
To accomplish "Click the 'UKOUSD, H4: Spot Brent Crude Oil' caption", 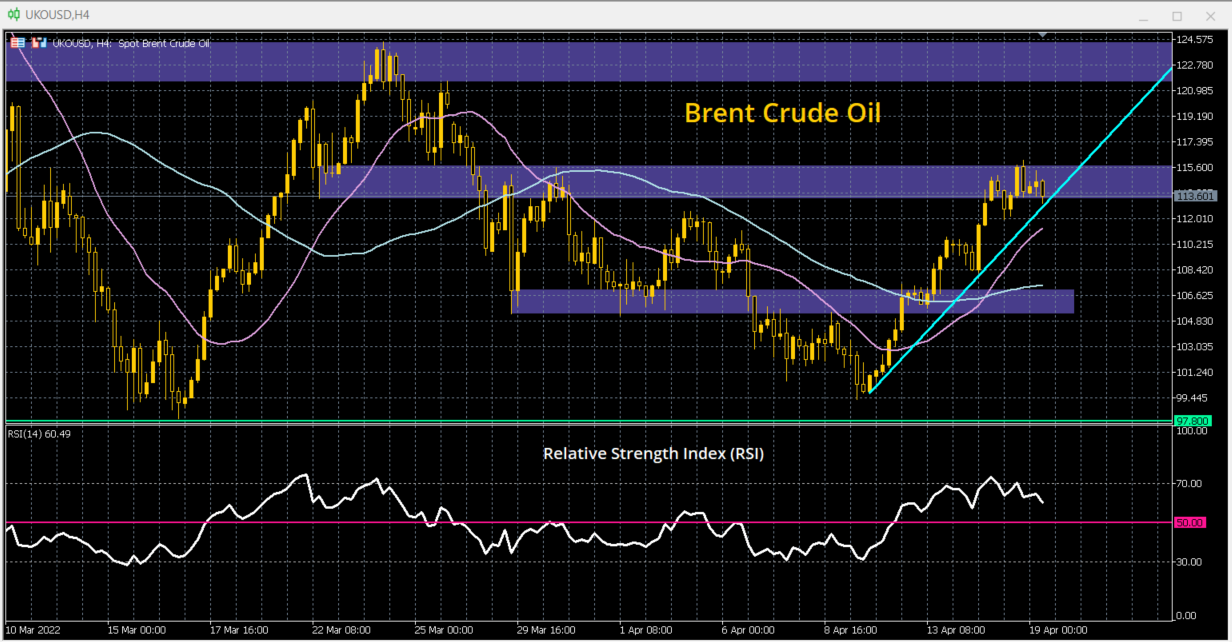I will click(131, 43).
